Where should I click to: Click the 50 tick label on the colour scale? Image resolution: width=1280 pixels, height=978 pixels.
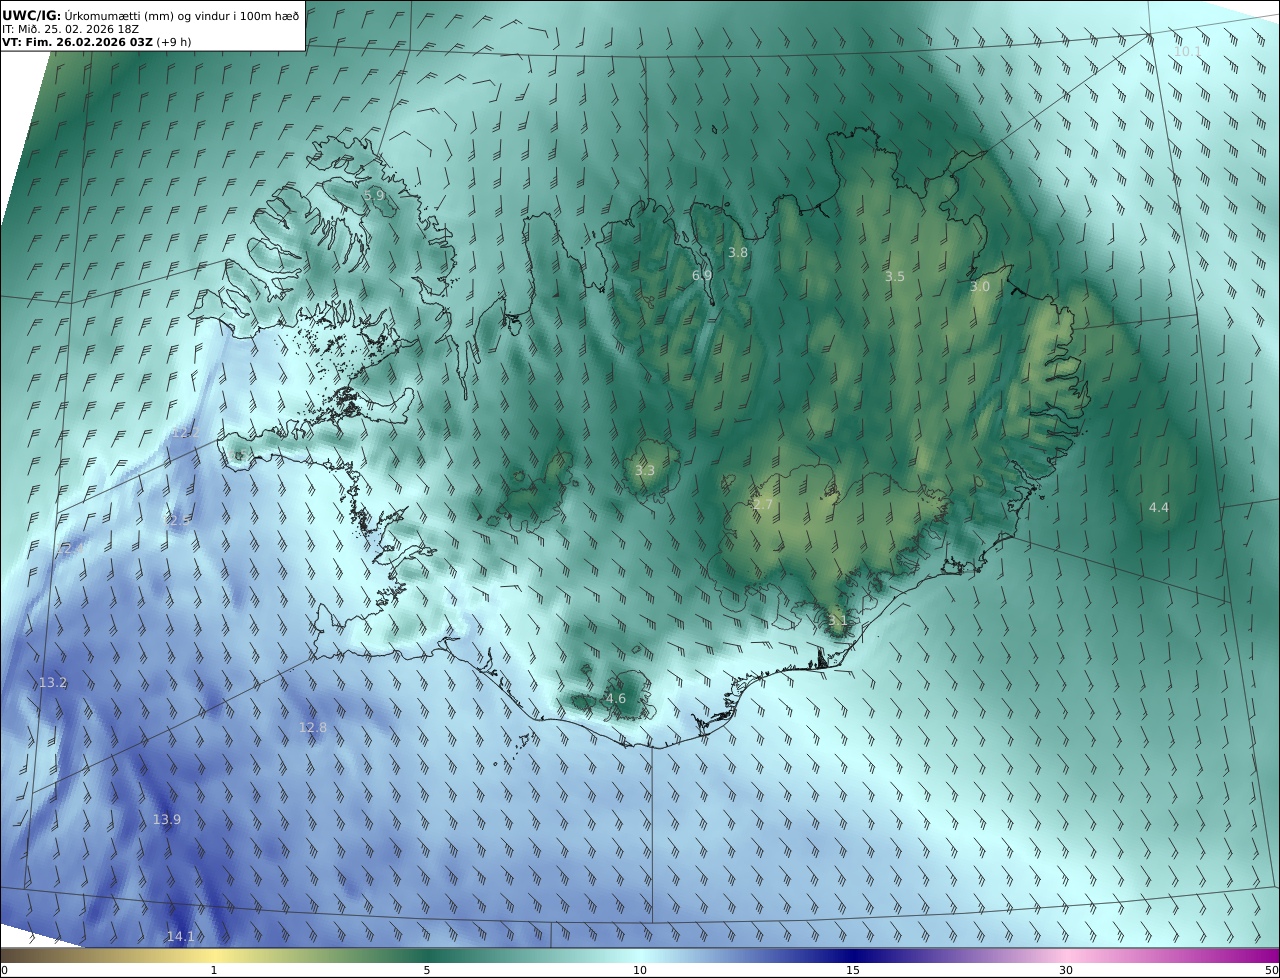1271,971
